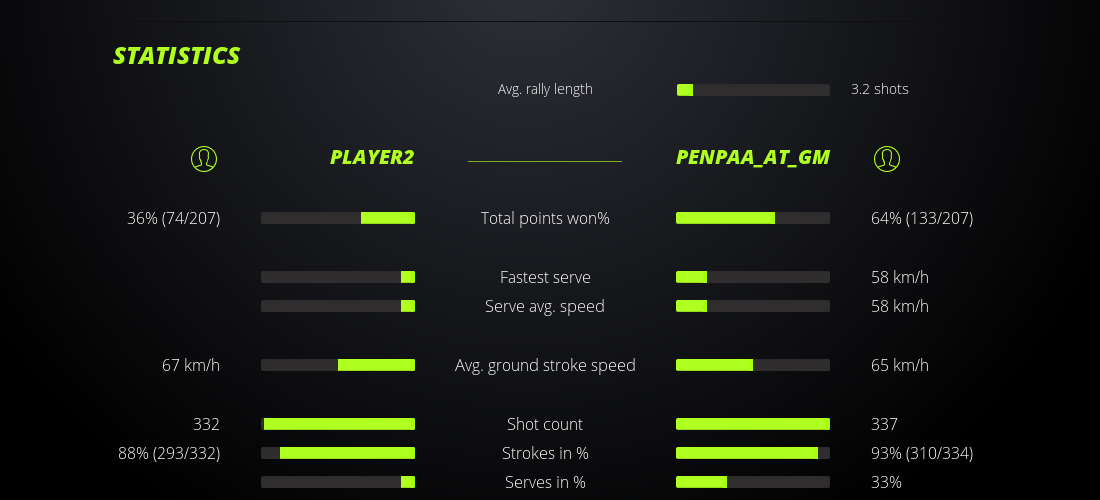Click PLAYER2's Shot count bar
This screenshot has width=1100, height=500.
[x=338, y=424]
